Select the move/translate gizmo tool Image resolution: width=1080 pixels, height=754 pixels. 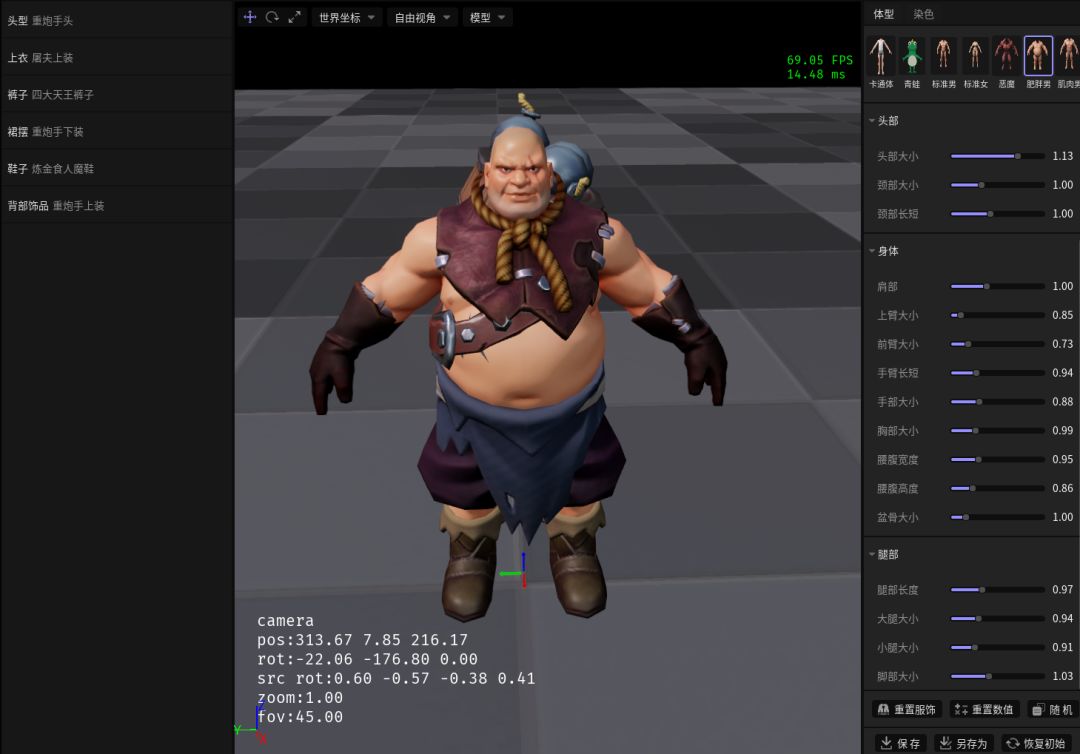[x=250, y=17]
